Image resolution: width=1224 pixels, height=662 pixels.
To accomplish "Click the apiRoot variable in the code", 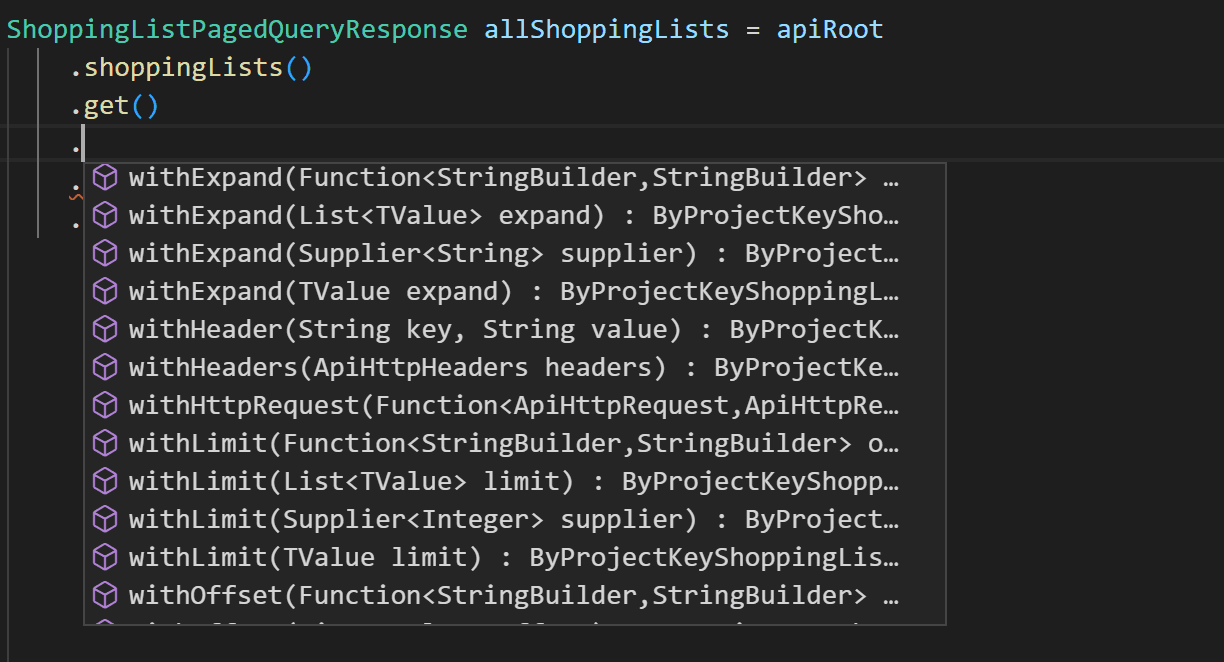I will pos(830,29).
